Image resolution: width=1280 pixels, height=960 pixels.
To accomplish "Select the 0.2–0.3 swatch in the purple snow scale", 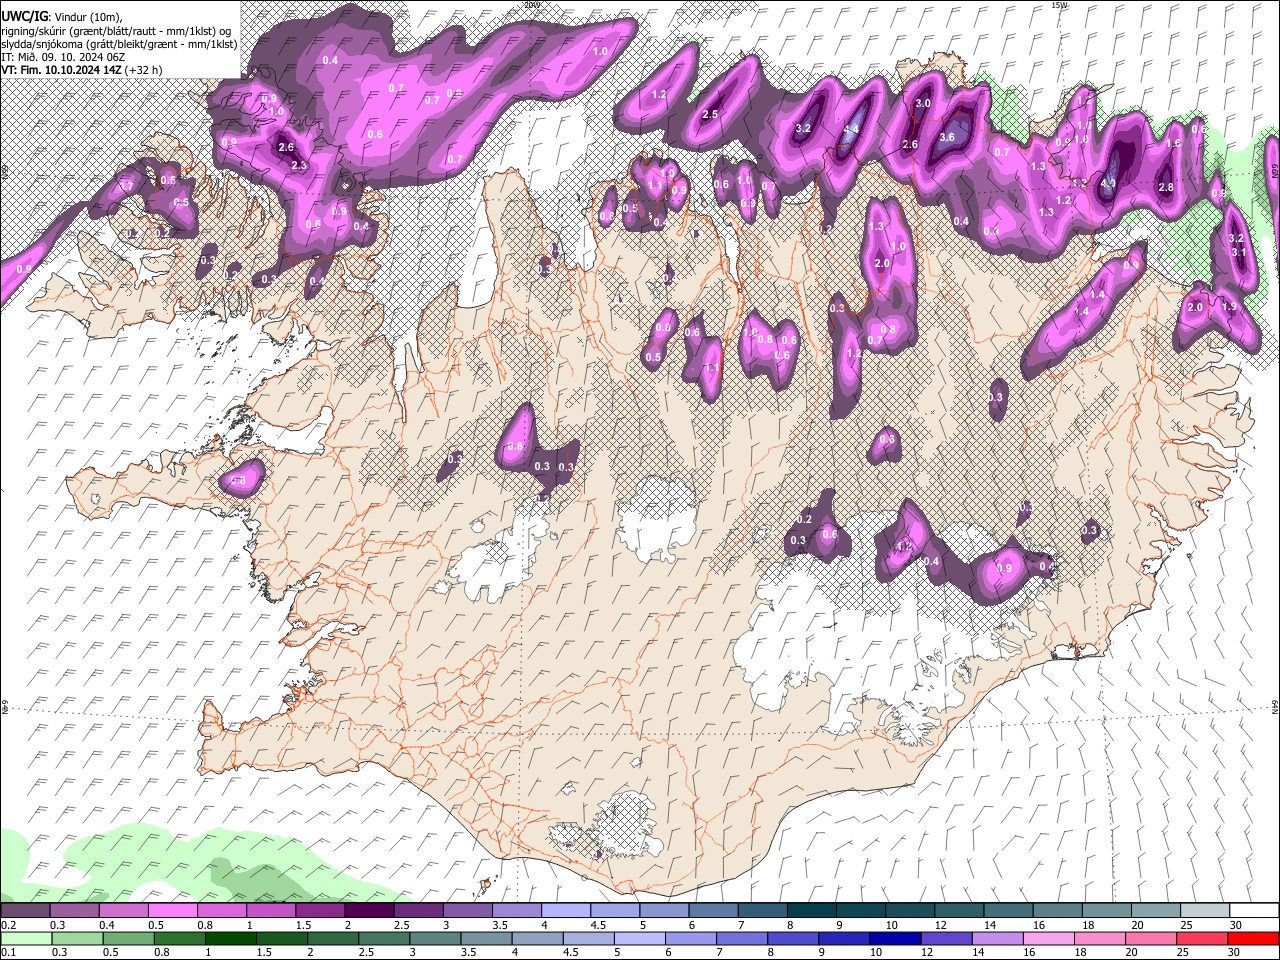I will [25, 910].
